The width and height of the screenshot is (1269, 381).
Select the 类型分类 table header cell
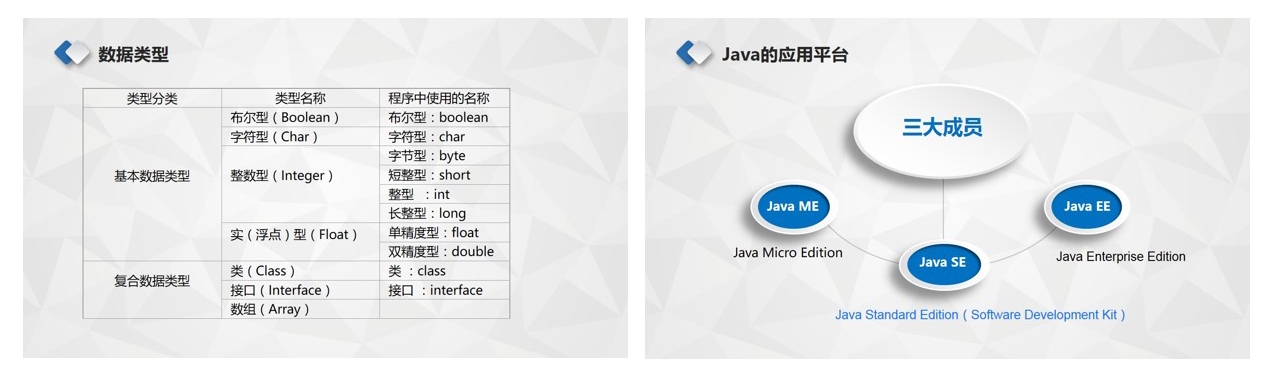[152, 98]
